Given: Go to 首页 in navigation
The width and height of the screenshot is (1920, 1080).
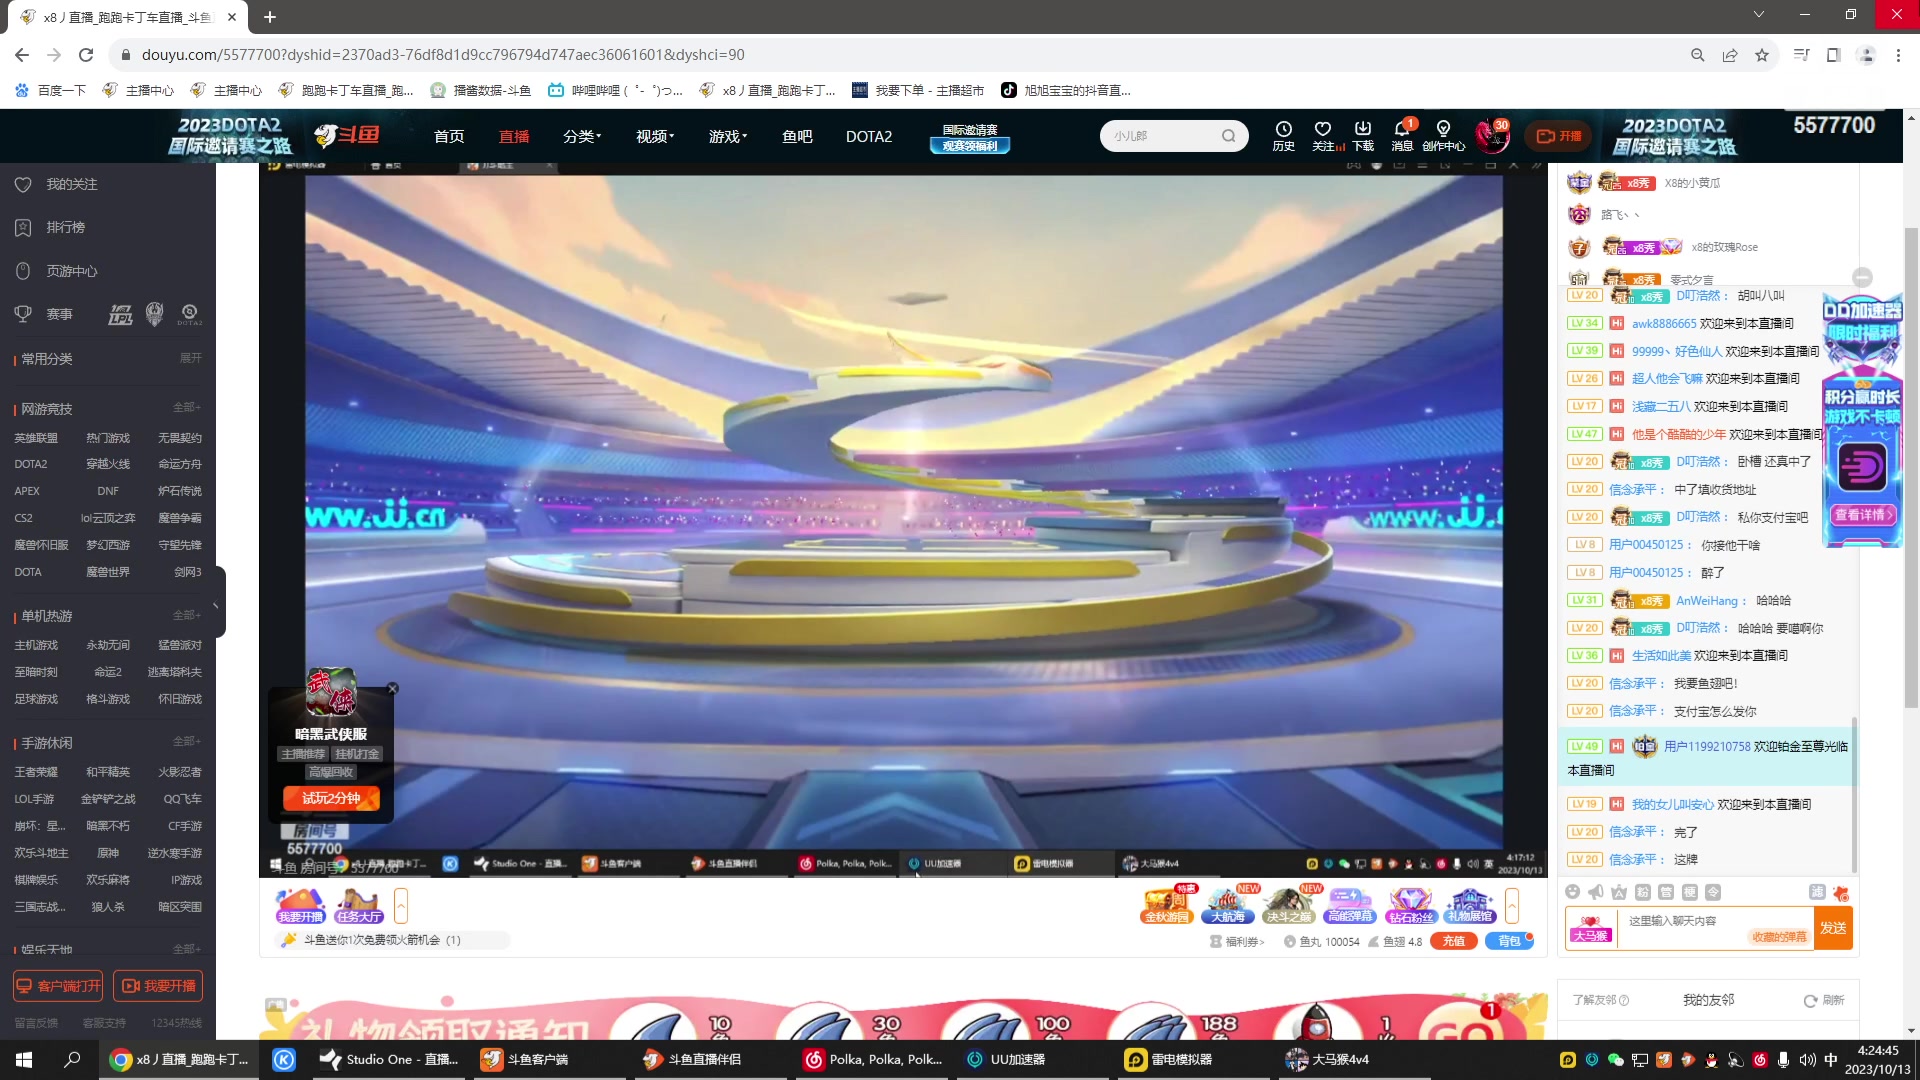Looking at the screenshot, I should (x=449, y=136).
